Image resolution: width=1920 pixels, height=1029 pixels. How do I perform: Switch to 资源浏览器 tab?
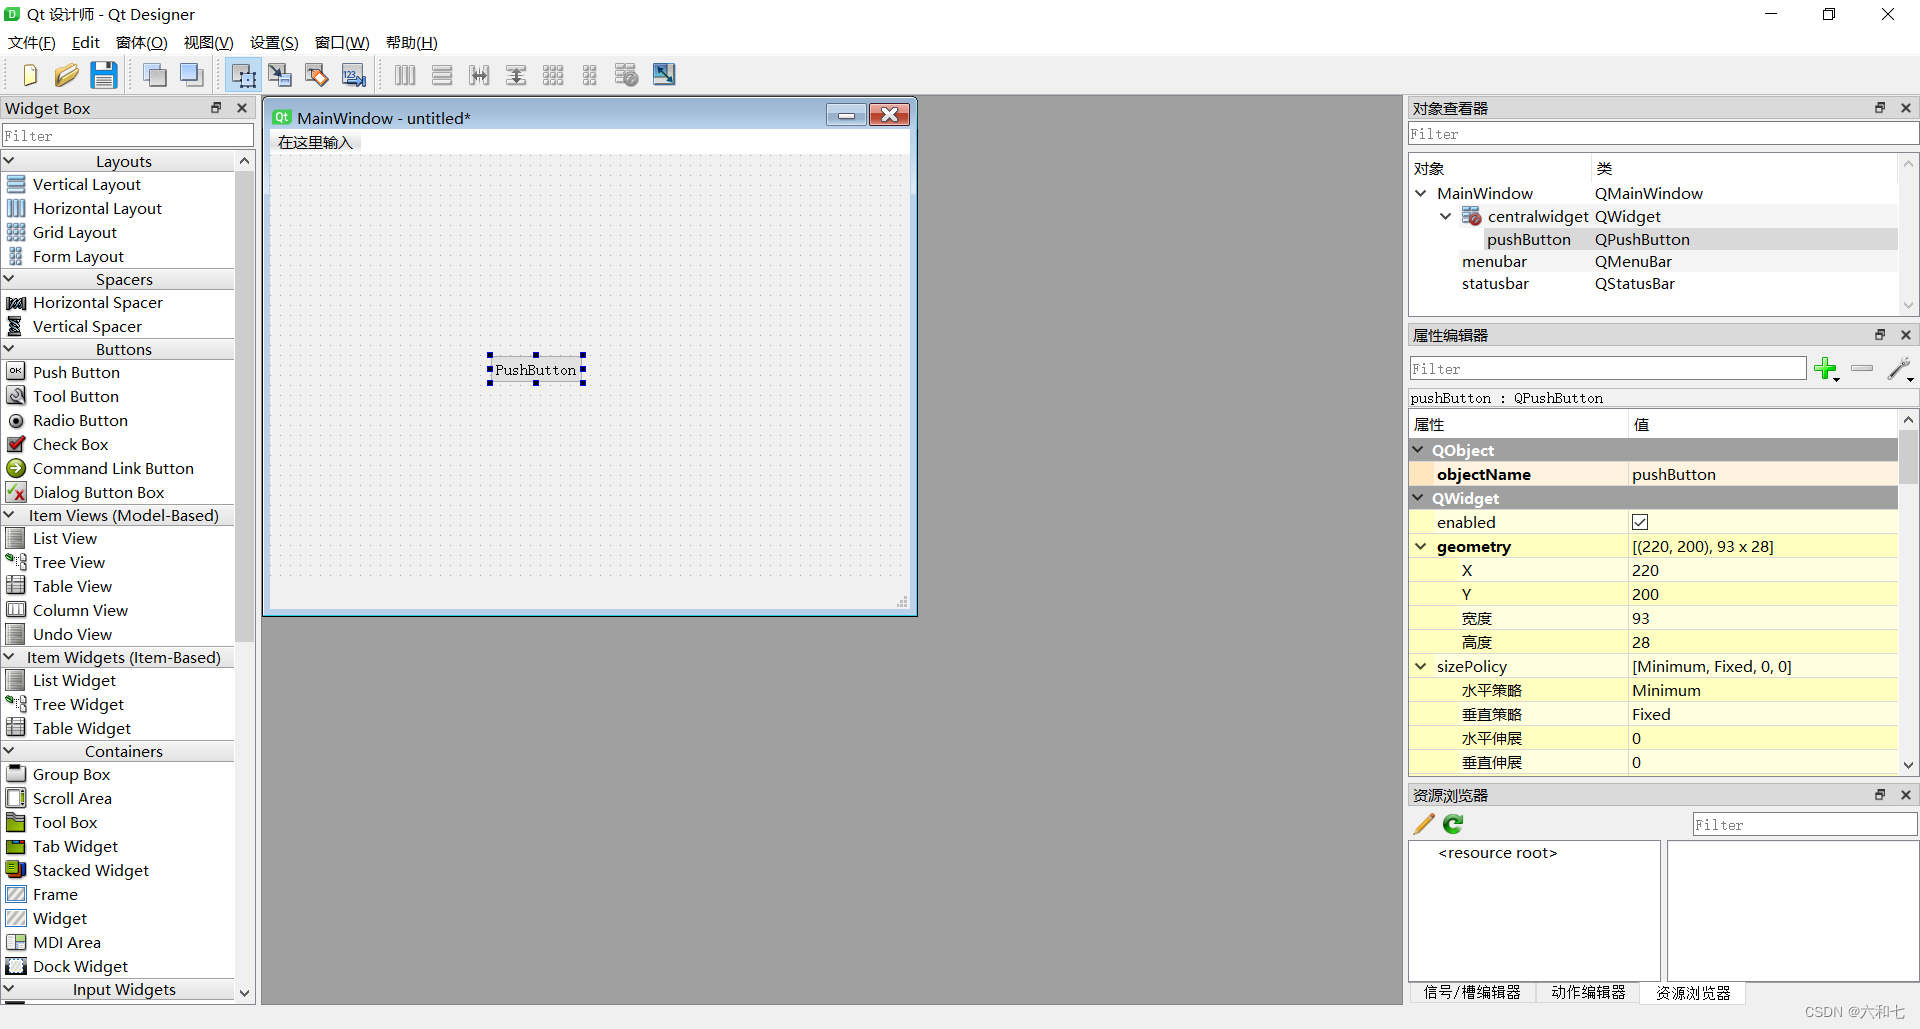pyautogui.click(x=1693, y=993)
